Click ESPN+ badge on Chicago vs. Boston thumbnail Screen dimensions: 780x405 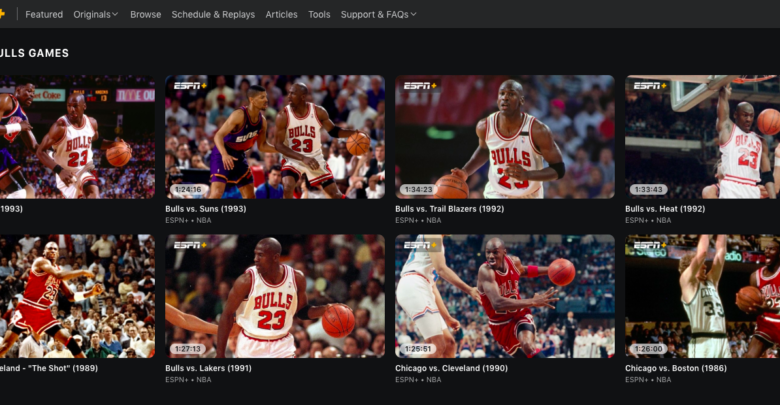(x=650, y=245)
